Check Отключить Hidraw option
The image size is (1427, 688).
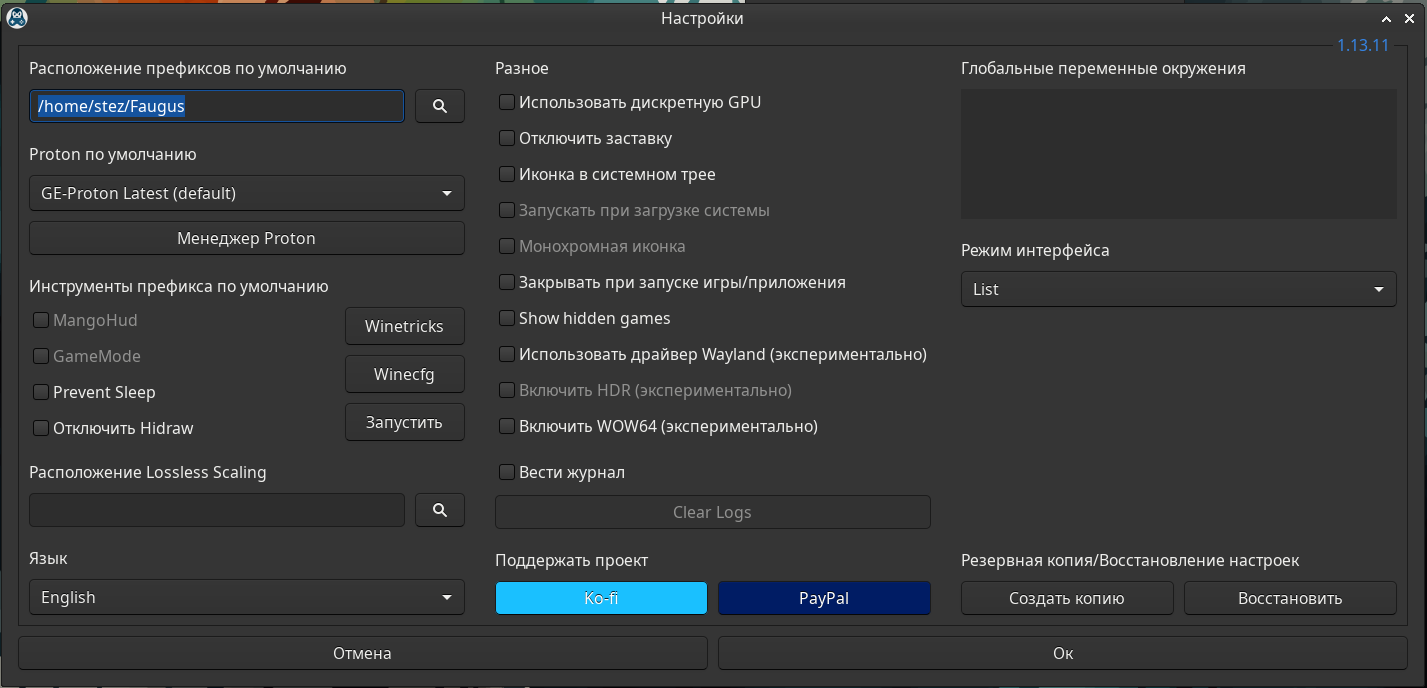[41, 428]
